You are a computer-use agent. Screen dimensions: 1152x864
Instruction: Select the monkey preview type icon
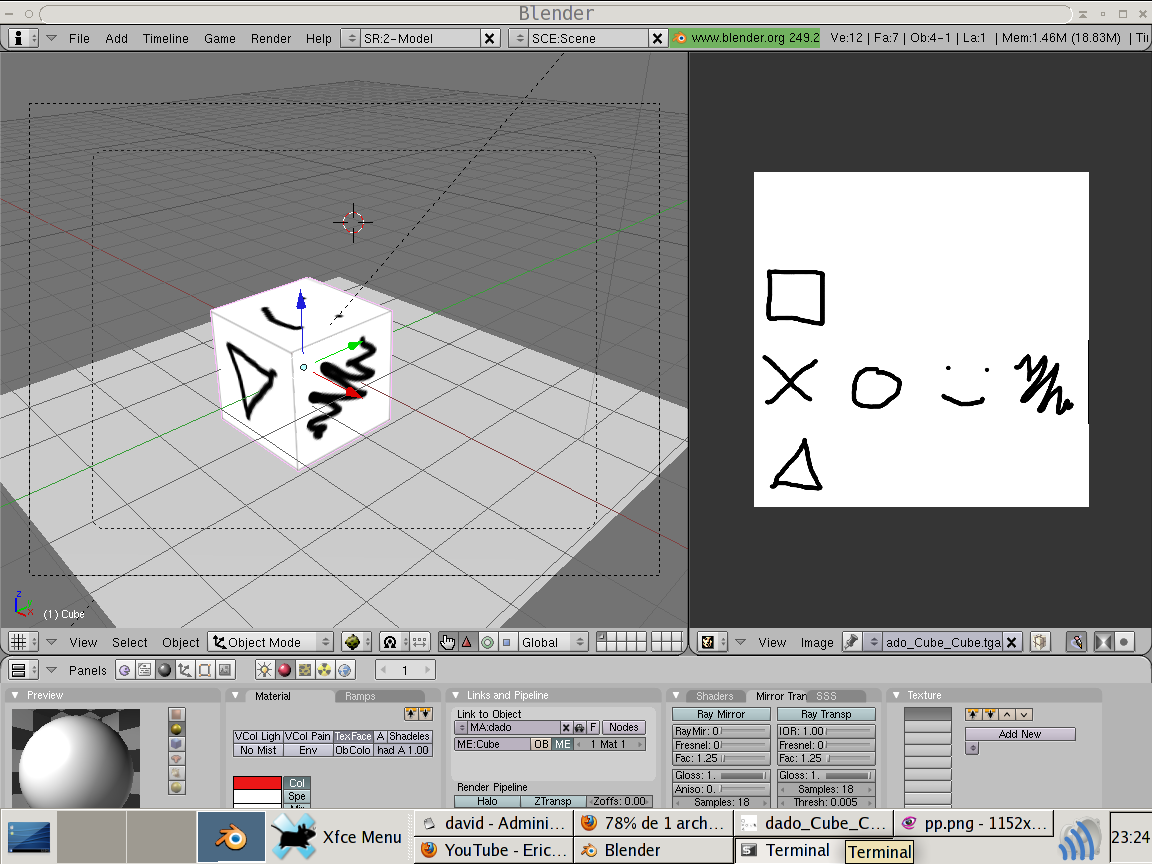click(176, 758)
